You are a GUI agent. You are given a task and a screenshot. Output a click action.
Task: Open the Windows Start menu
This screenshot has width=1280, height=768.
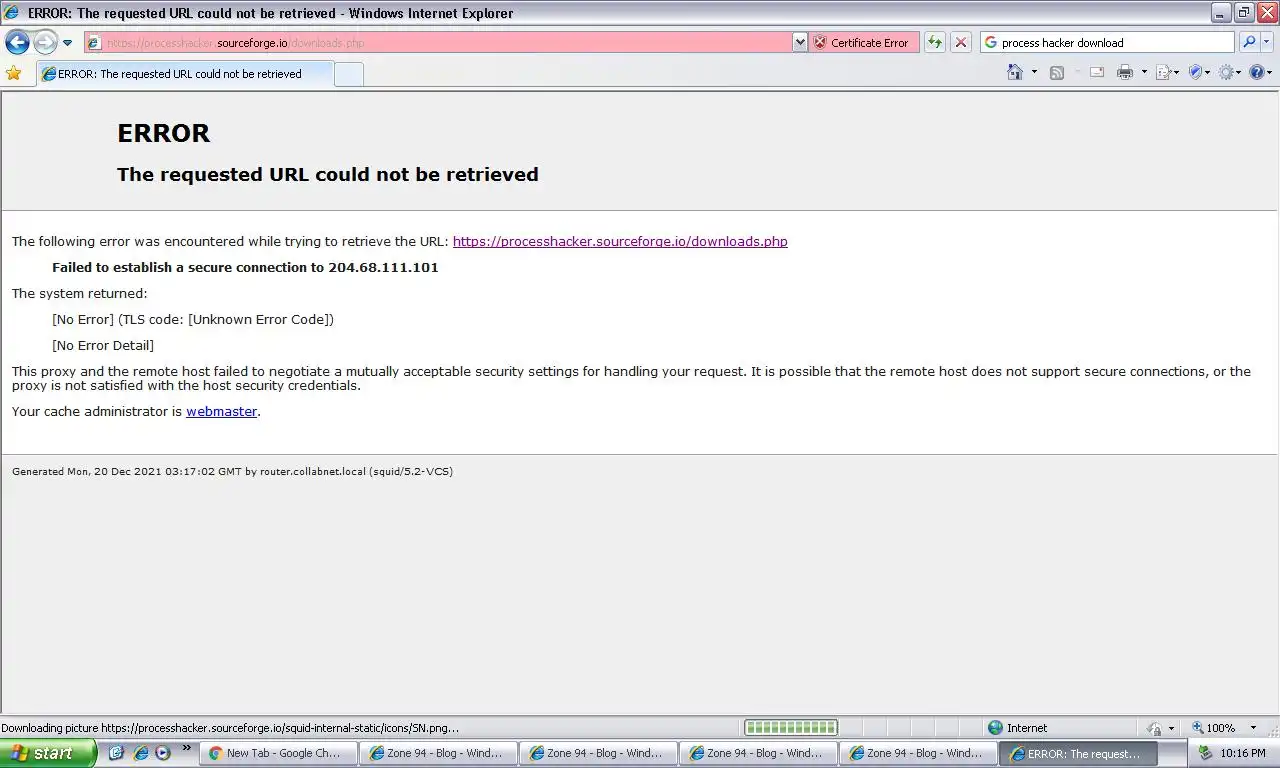(48, 753)
